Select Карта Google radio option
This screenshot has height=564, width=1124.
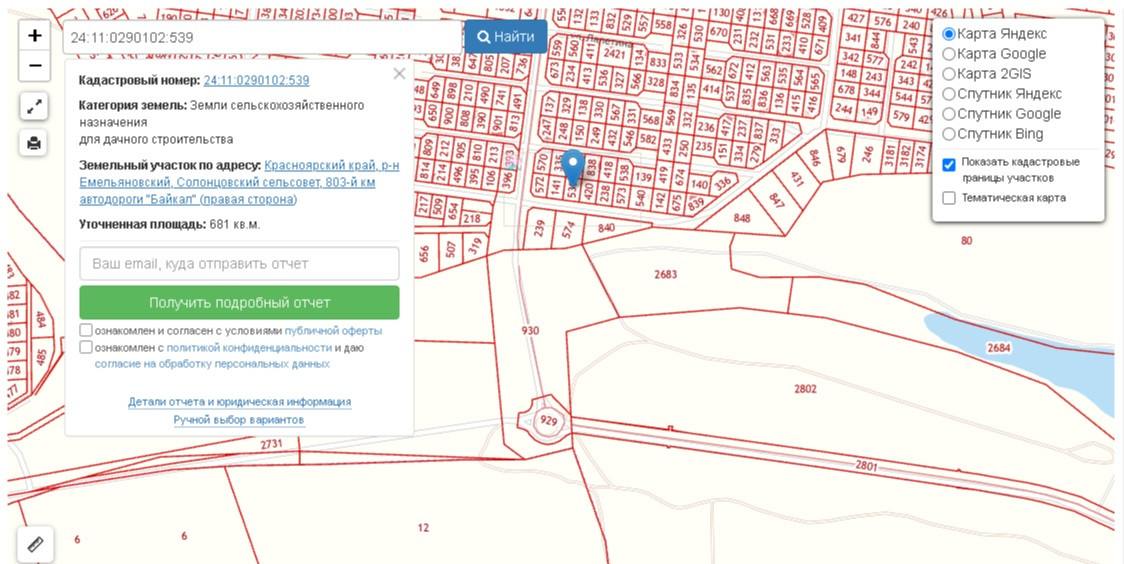(x=949, y=54)
